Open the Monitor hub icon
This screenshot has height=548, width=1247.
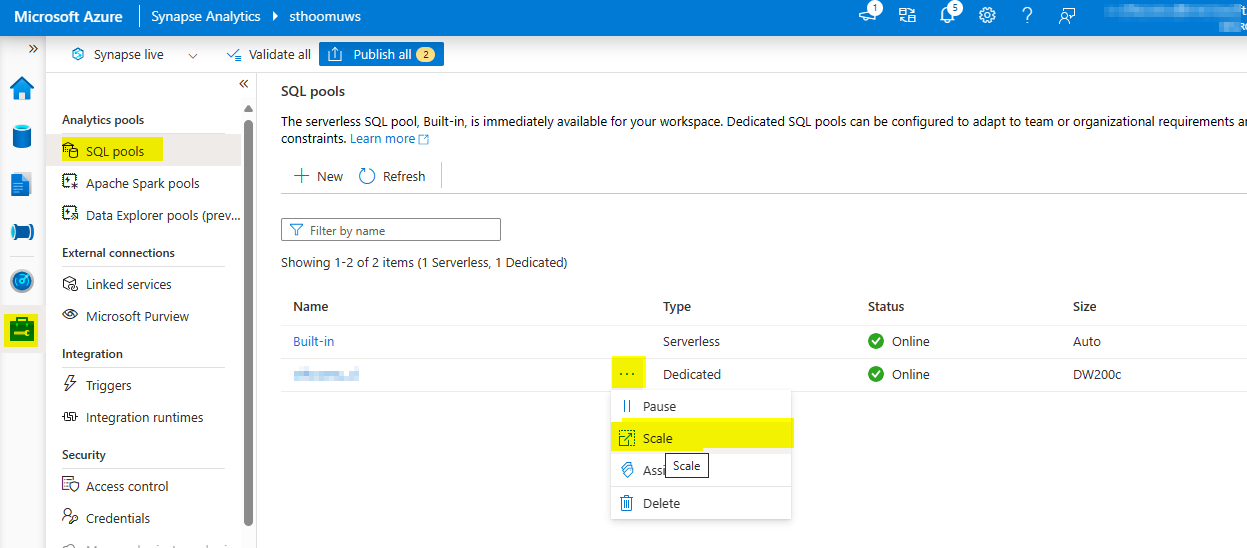22,281
